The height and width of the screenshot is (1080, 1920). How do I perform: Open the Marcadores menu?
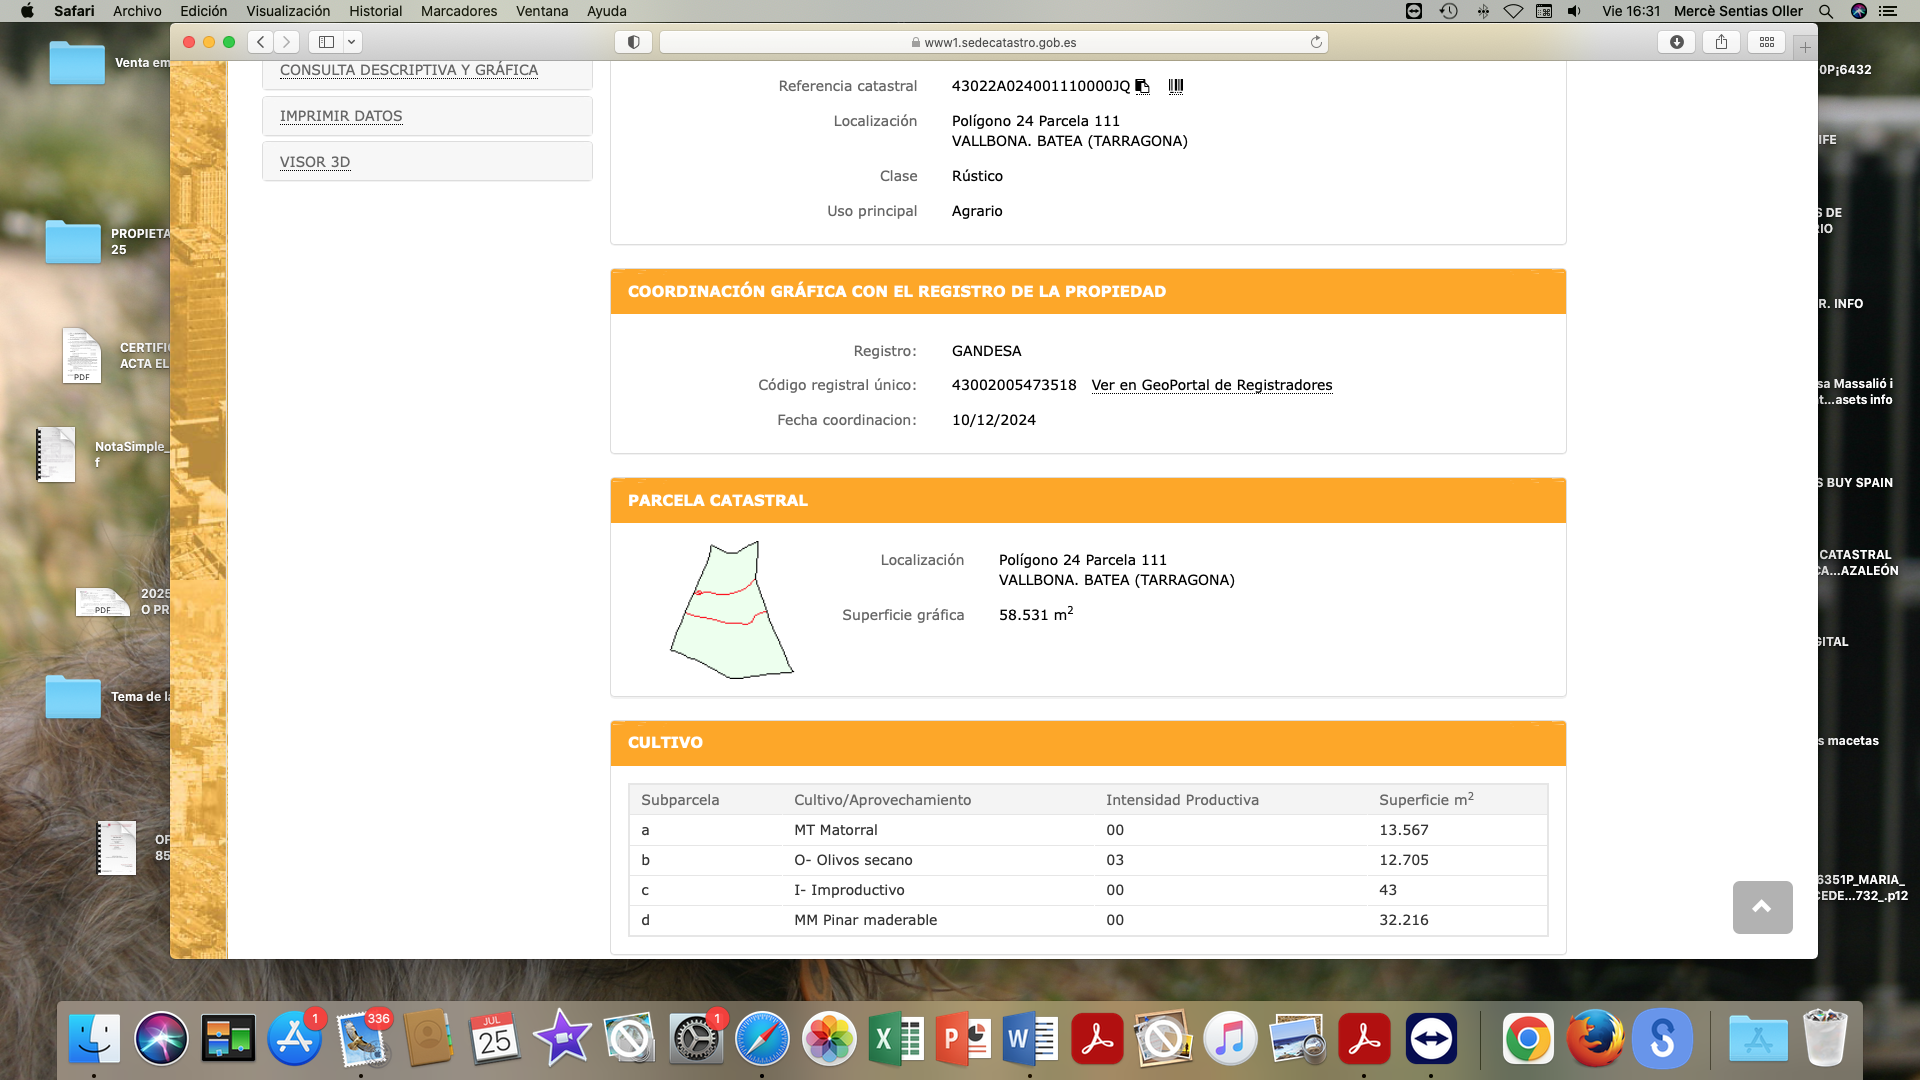(458, 11)
